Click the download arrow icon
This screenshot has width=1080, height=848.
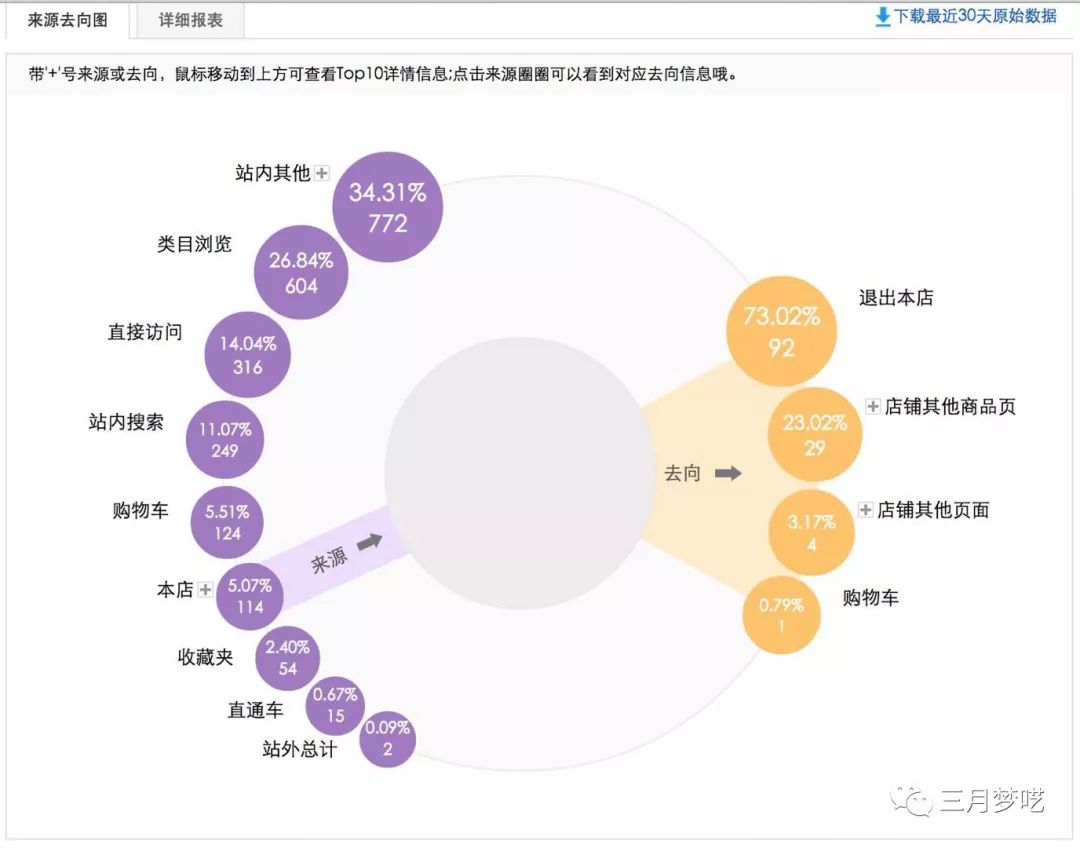882,17
